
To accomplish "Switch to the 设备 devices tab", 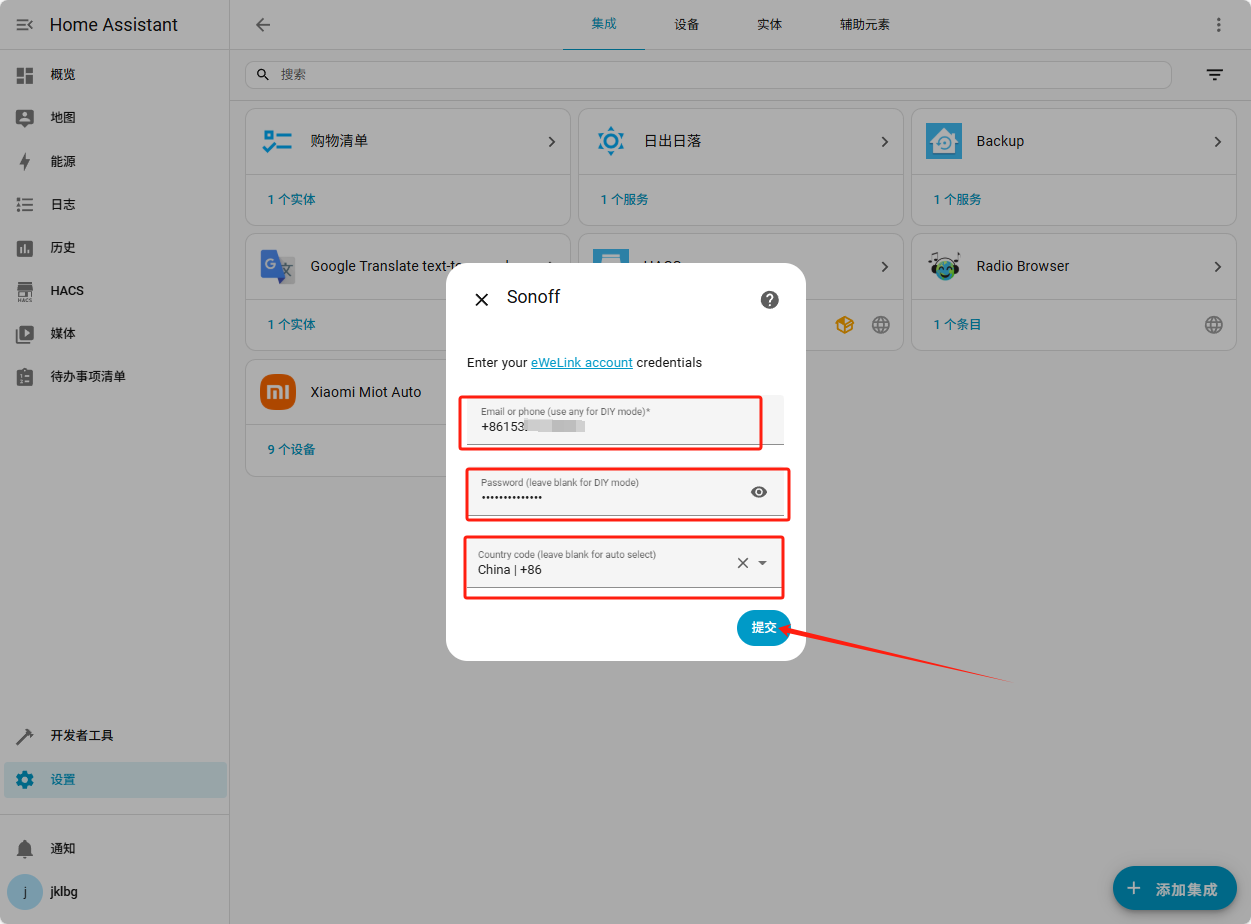I will 687,25.
